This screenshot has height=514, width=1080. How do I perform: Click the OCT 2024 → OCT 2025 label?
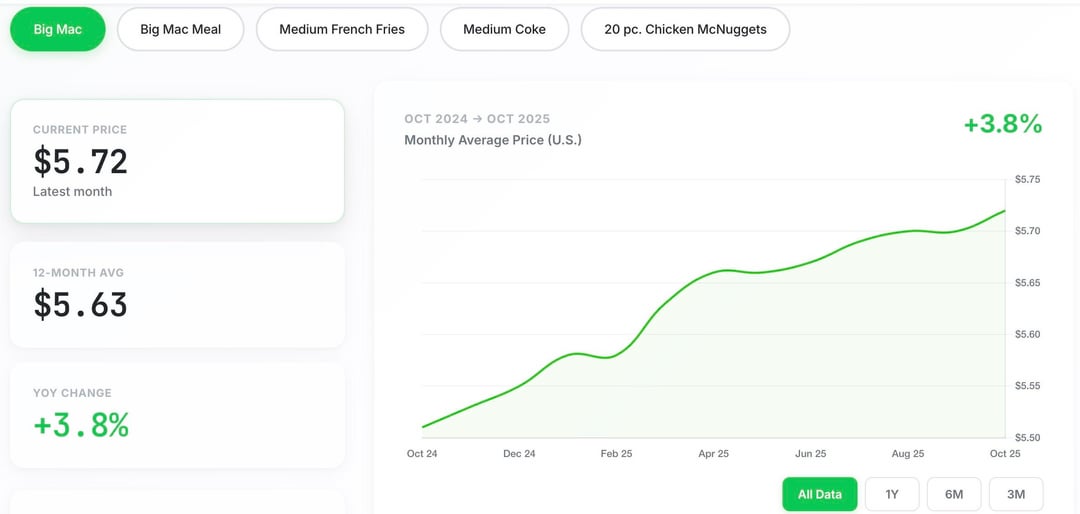[x=477, y=119]
